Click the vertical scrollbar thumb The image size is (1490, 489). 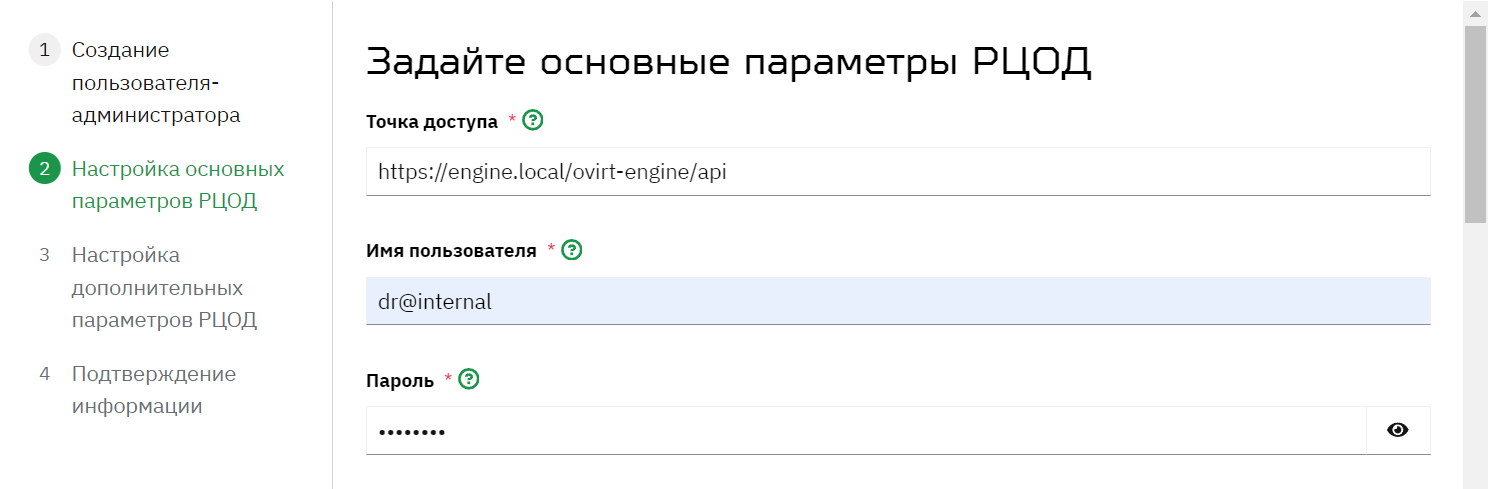click(1476, 124)
